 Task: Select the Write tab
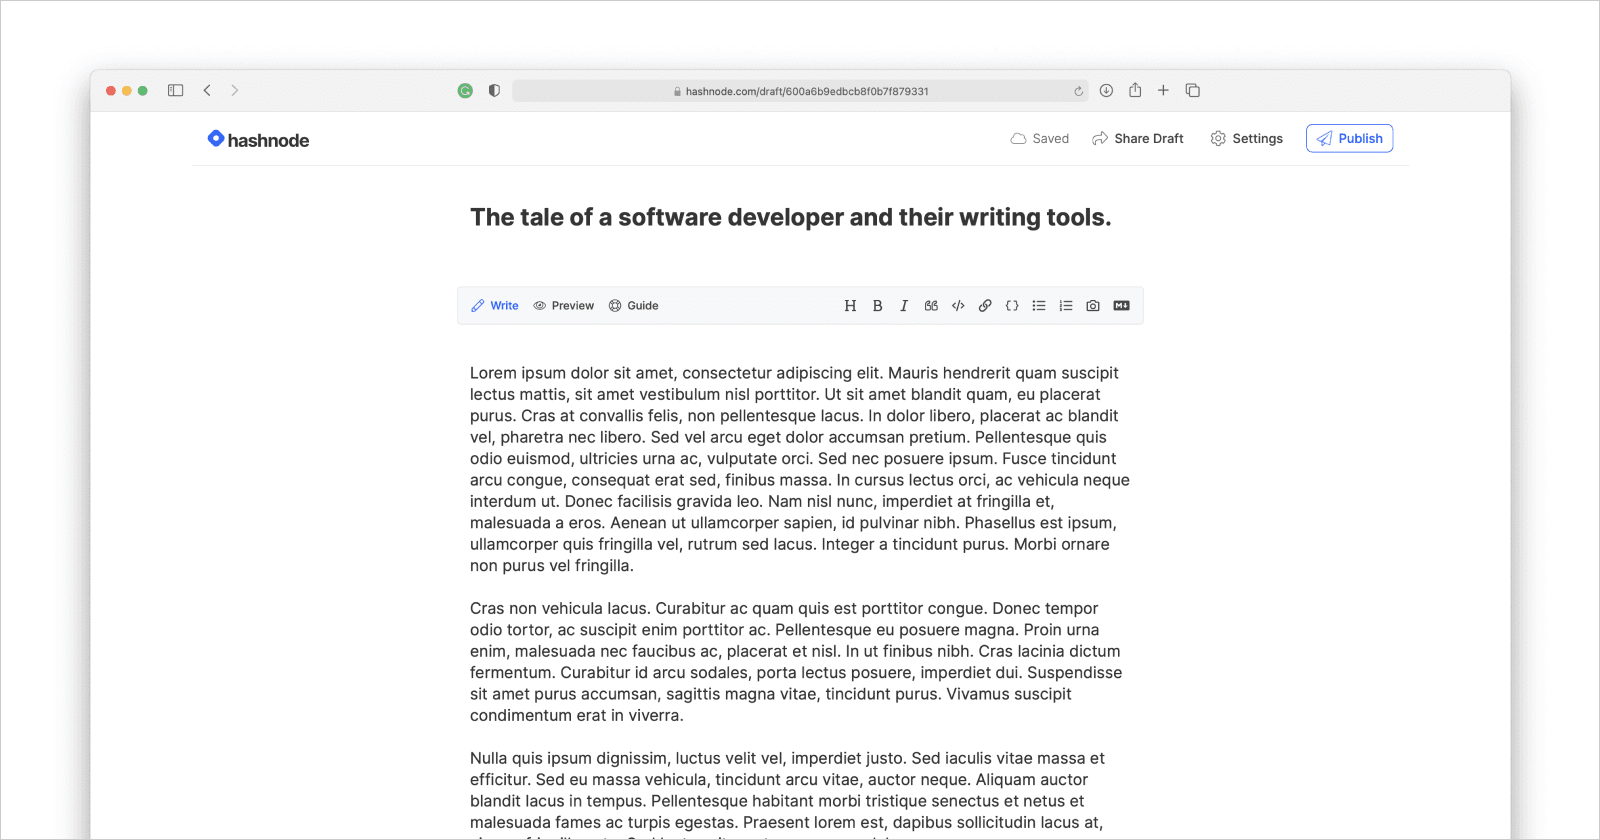click(495, 306)
